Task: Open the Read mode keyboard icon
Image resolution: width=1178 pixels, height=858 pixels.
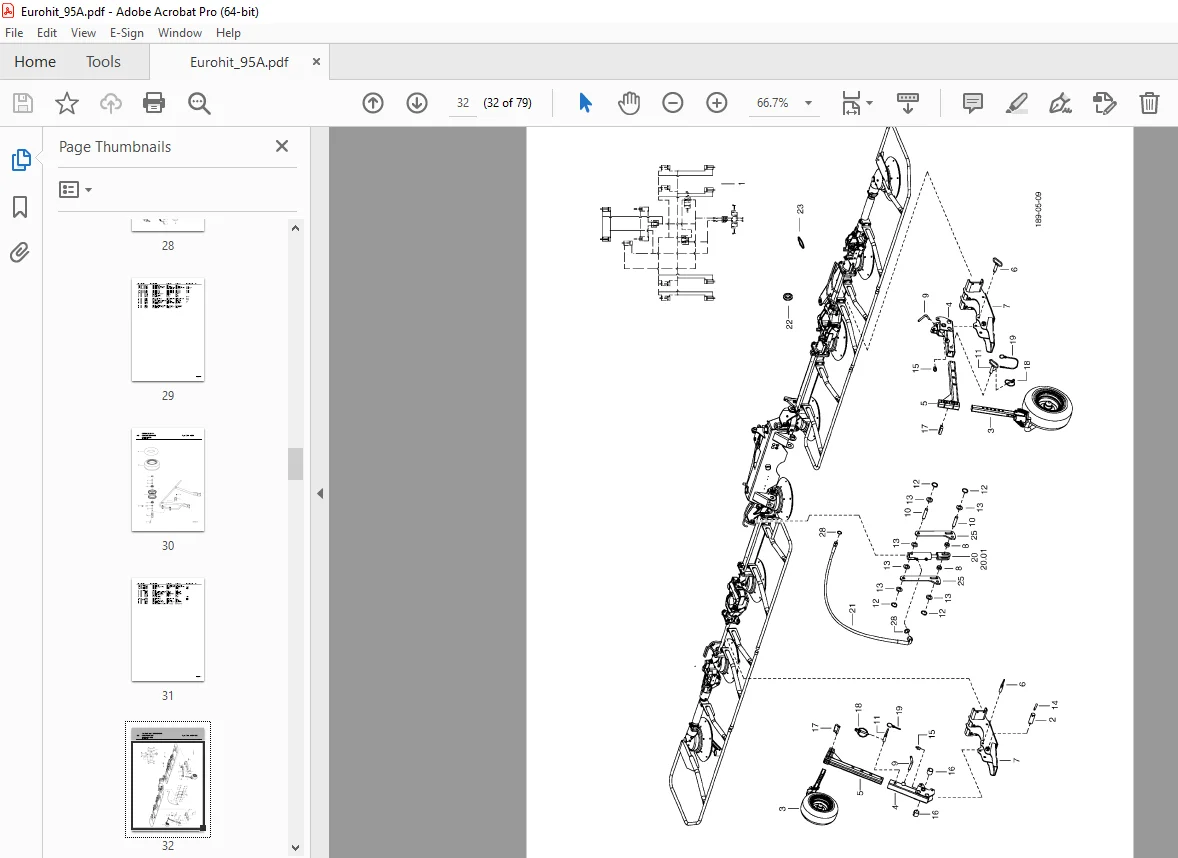Action: [x=908, y=103]
